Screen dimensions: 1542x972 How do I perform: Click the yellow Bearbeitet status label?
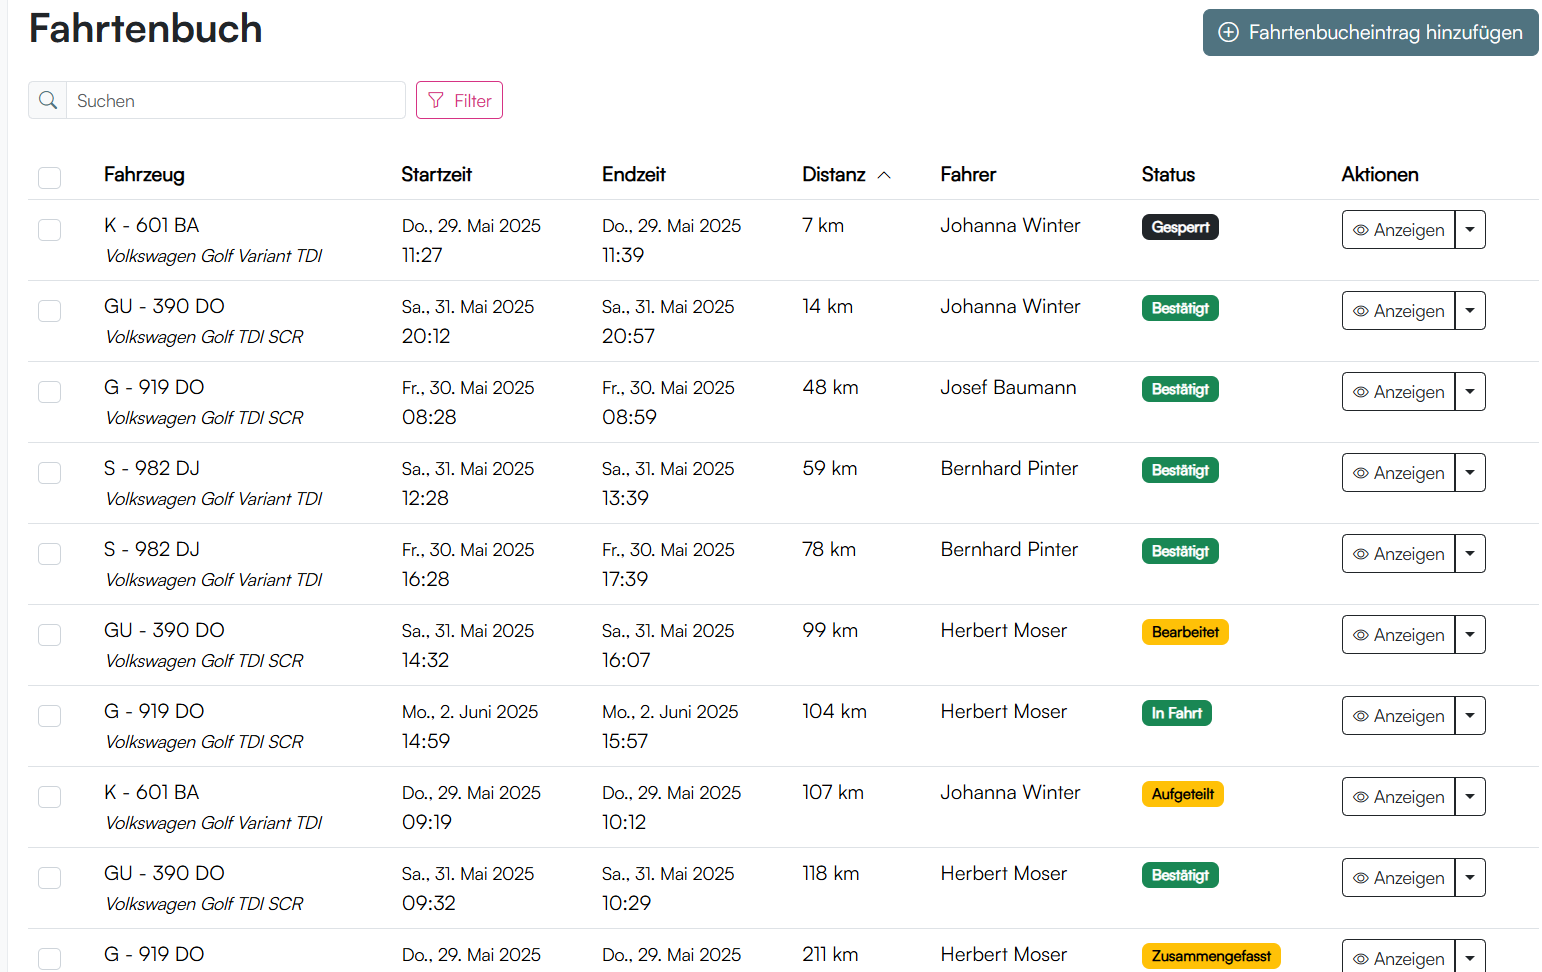click(1185, 632)
